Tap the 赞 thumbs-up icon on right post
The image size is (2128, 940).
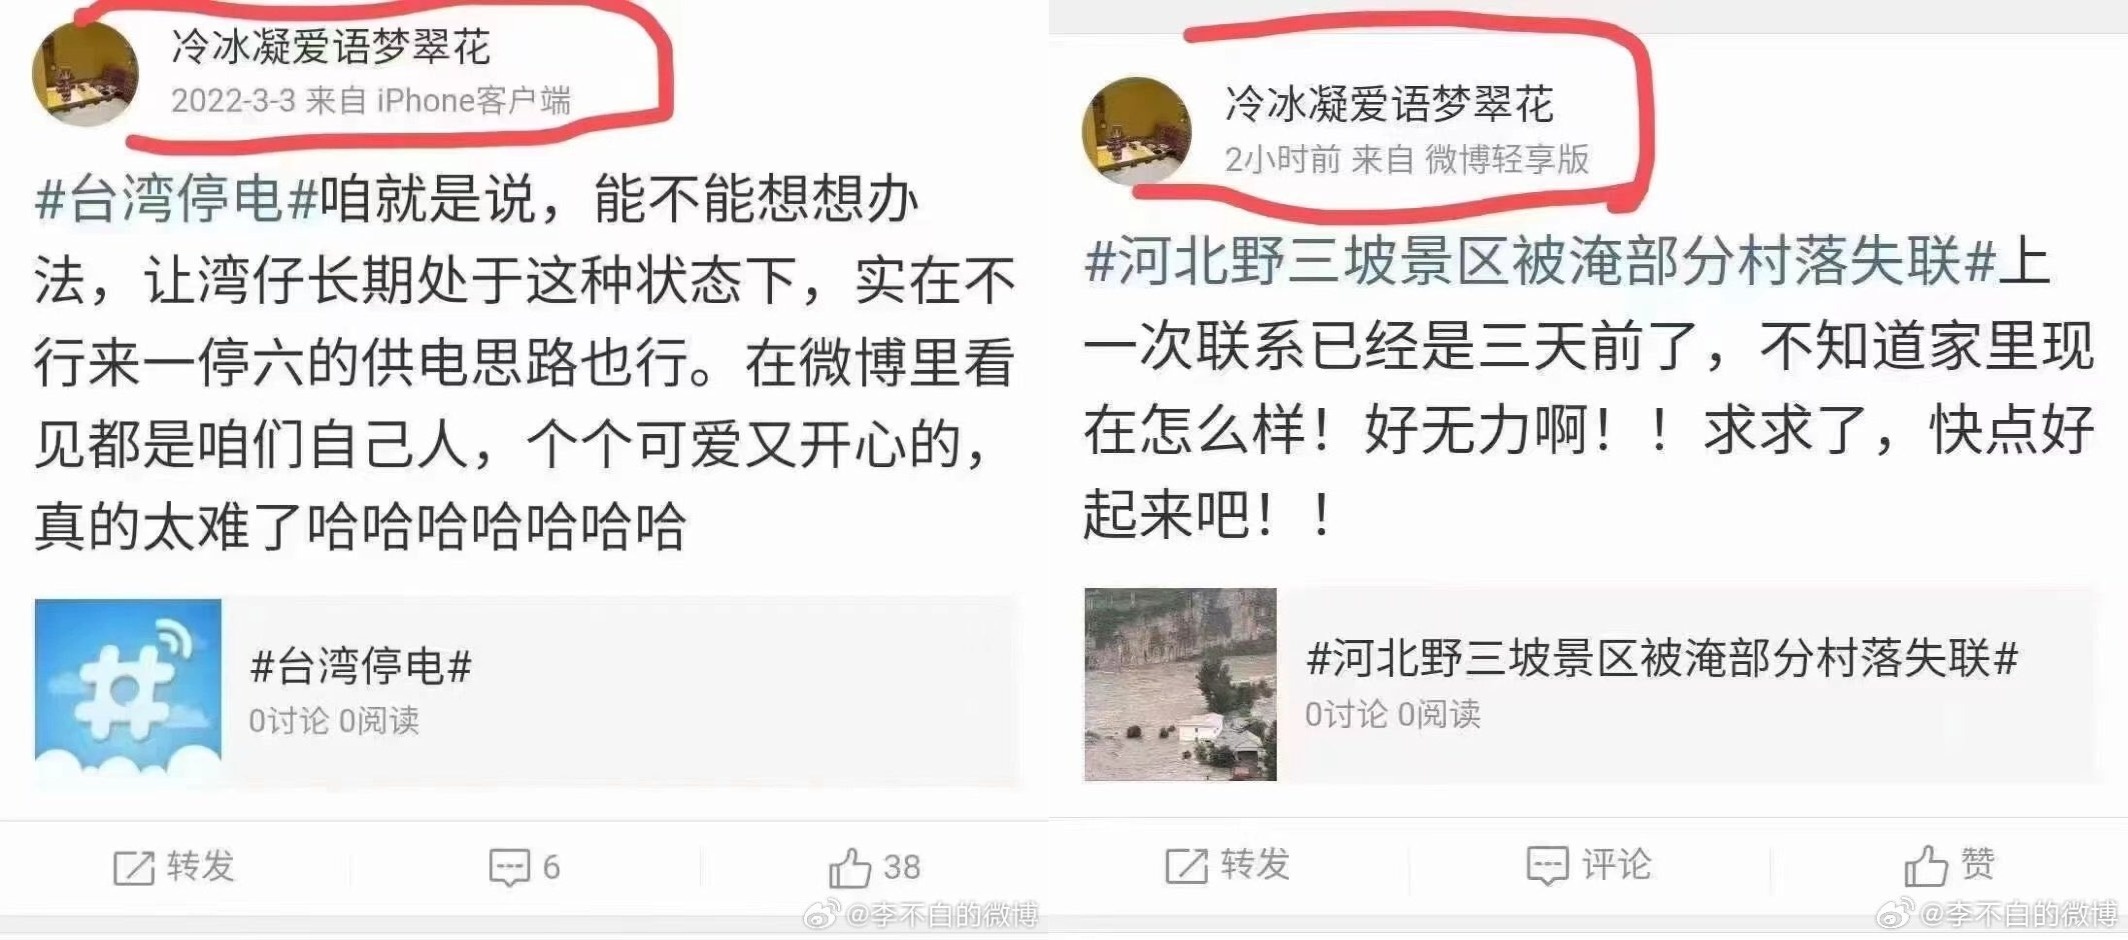tap(1926, 865)
